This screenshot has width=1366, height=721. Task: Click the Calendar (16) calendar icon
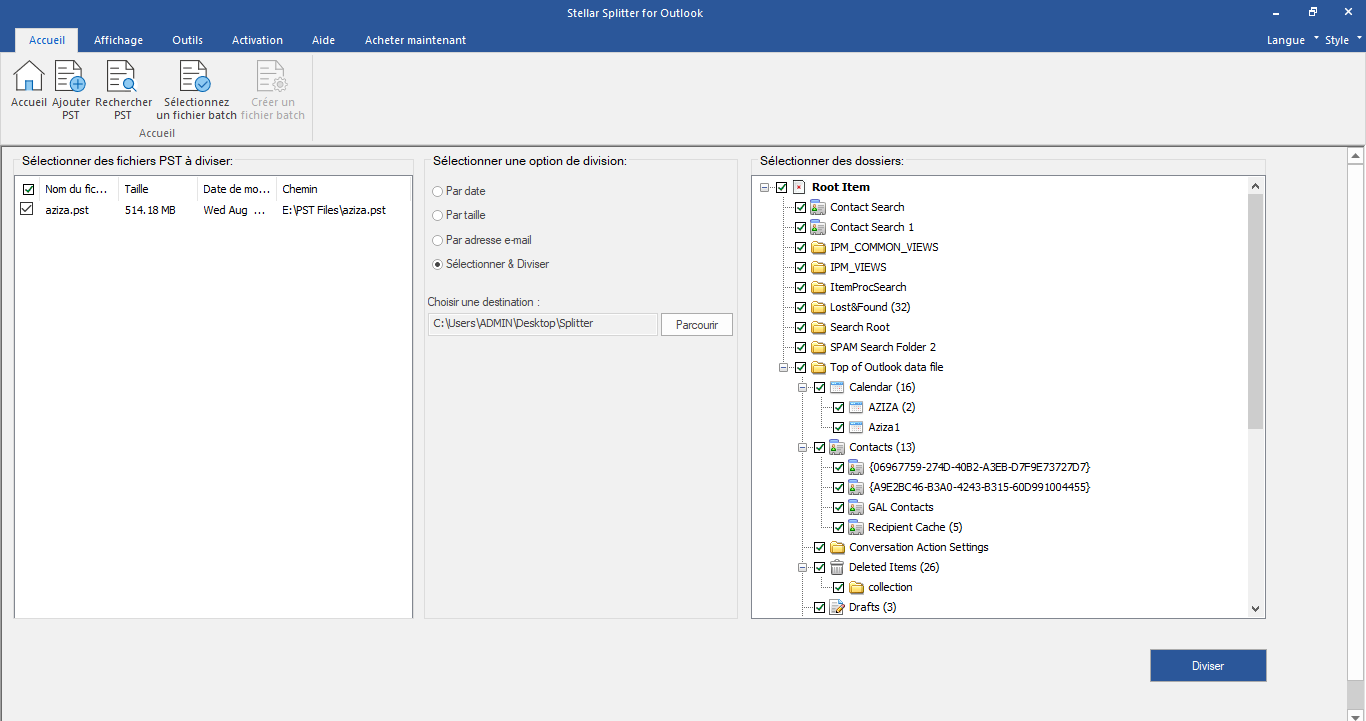(837, 387)
